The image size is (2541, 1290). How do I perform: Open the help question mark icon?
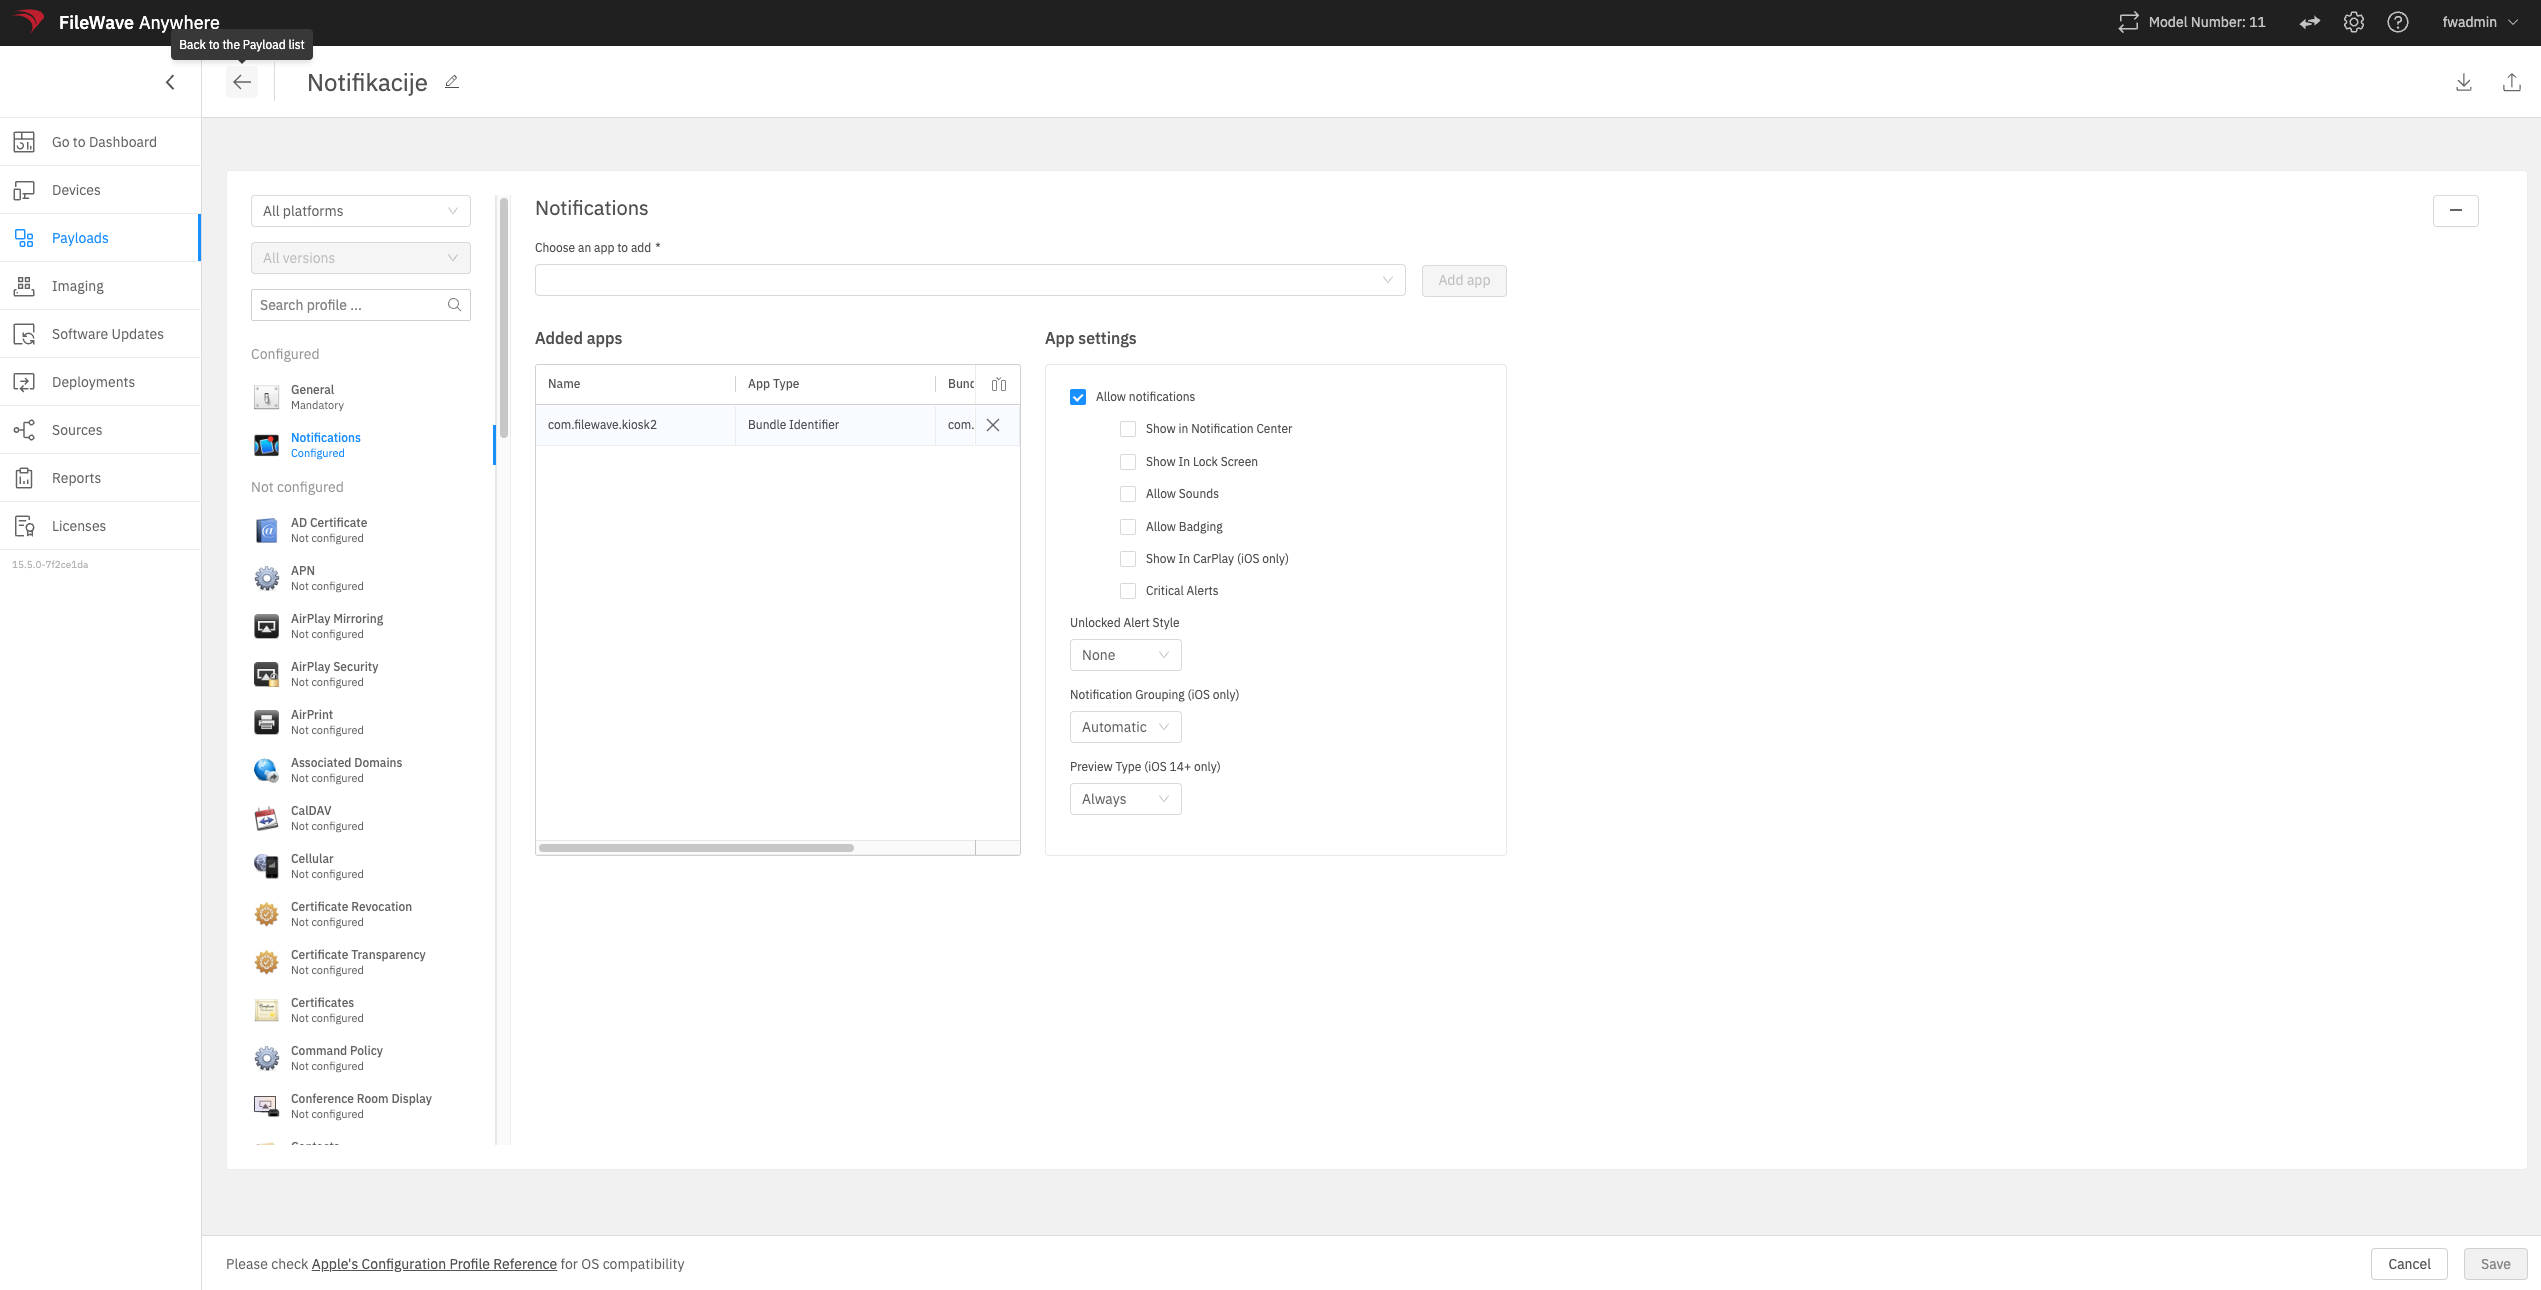[x=2398, y=22]
